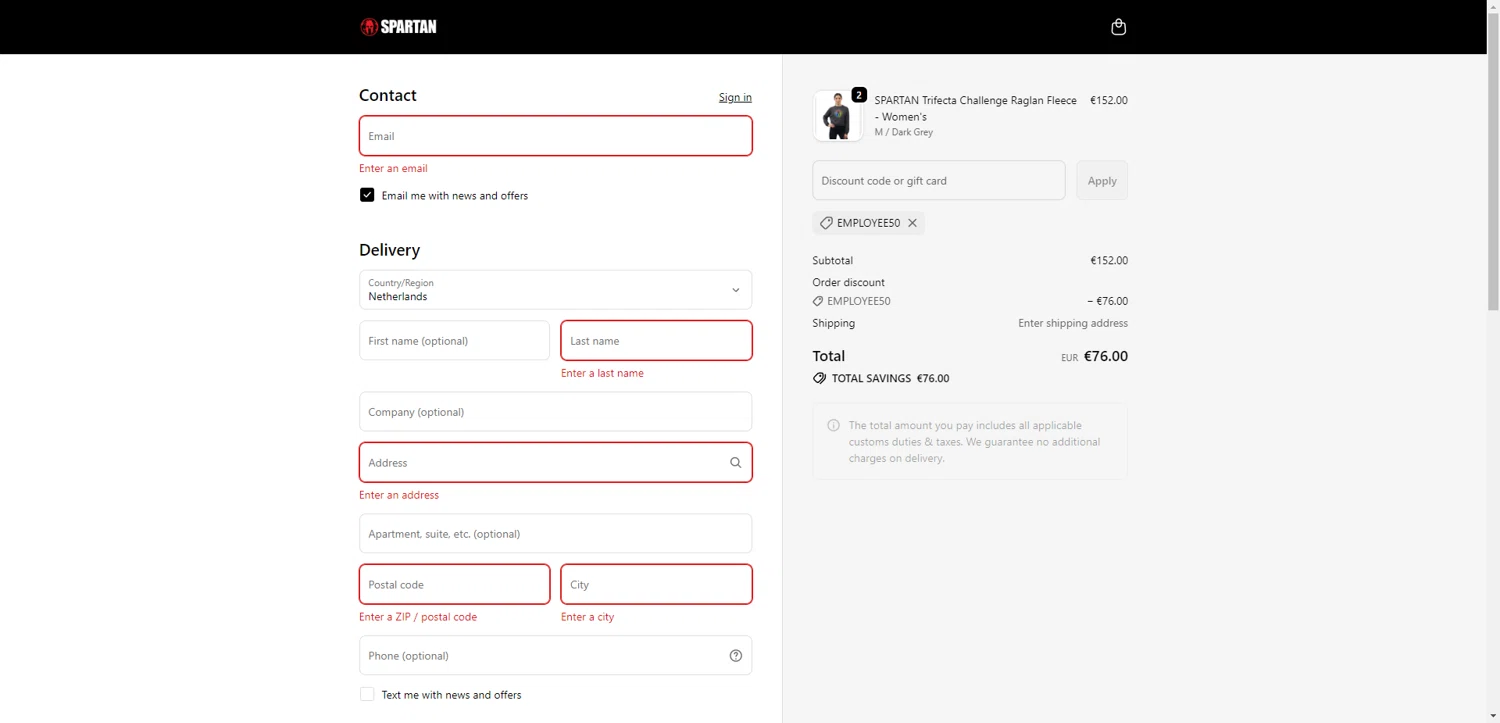This screenshot has height=723, width=1500.
Task: Enable Text me with news and offers
Action: (x=367, y=695)
